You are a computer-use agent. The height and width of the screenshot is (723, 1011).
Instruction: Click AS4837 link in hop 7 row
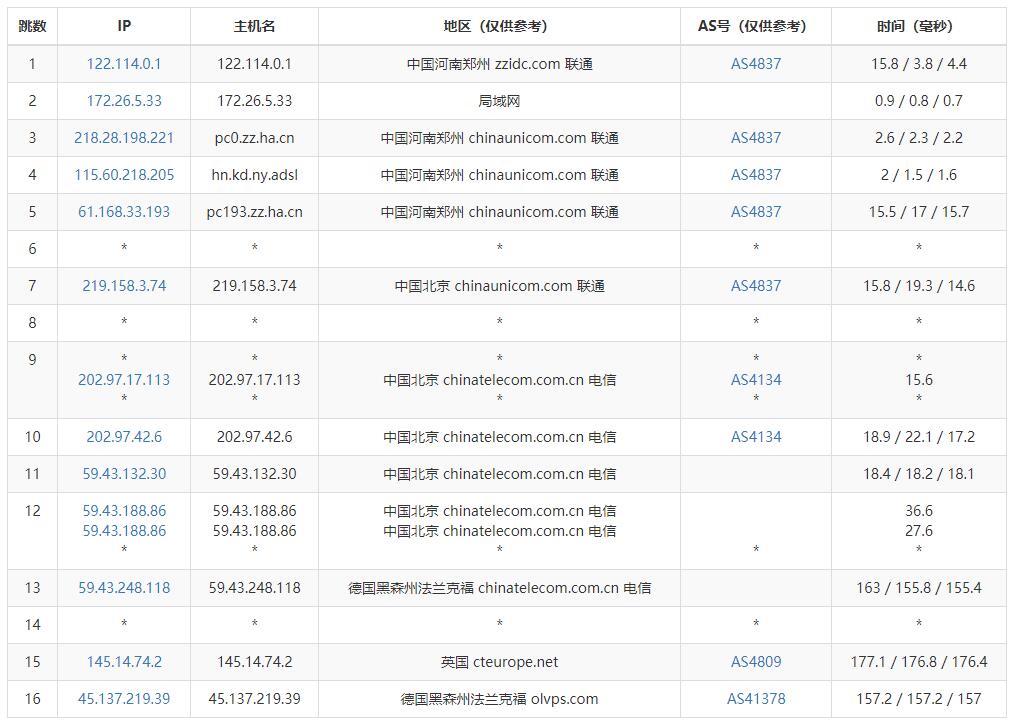click(756, 286)
